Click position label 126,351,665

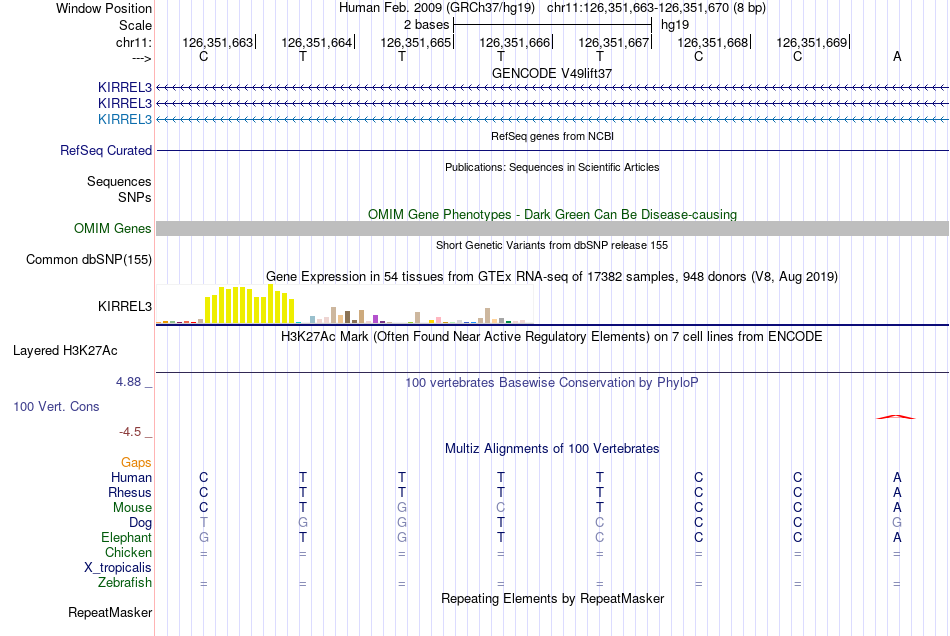coord(416,42)
